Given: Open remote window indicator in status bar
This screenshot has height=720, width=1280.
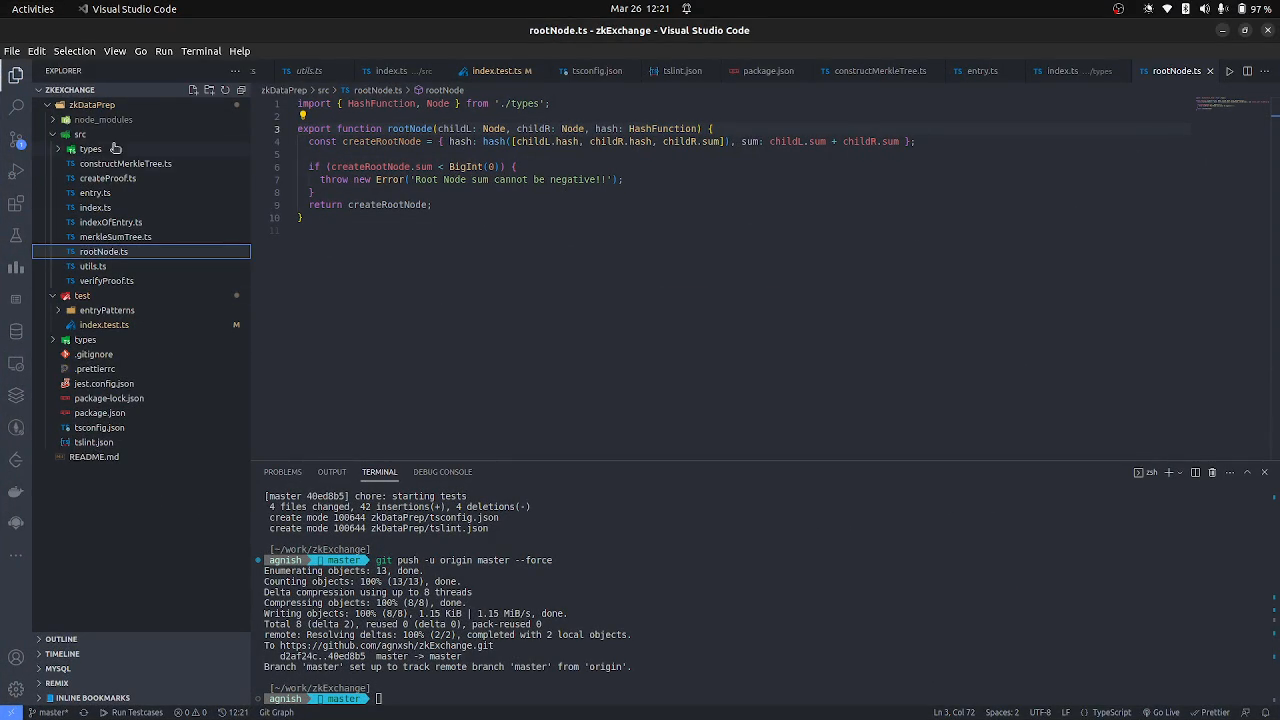Looking at the screenshot, I should [11, 712].
